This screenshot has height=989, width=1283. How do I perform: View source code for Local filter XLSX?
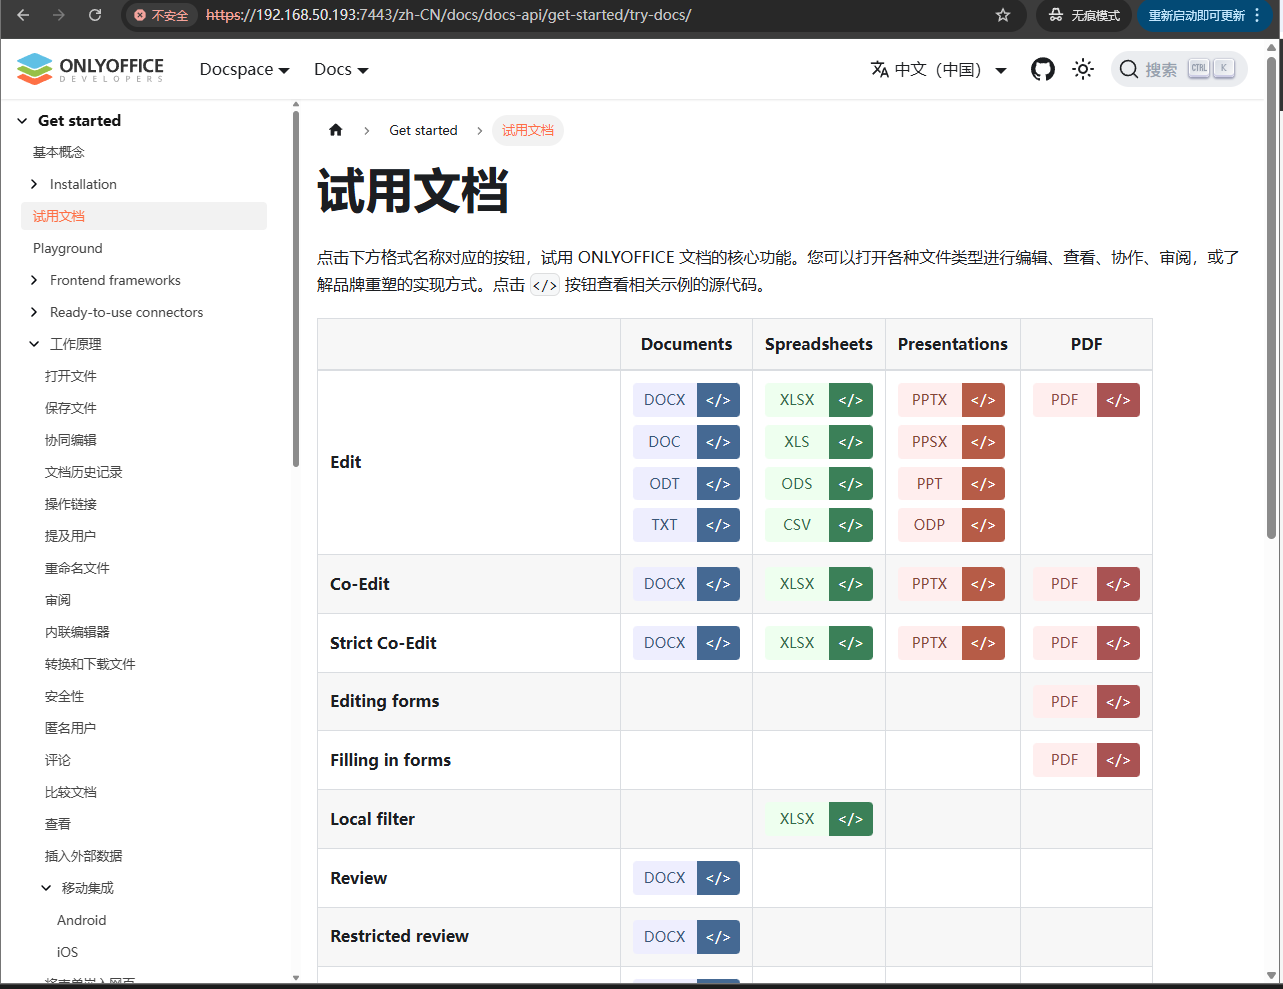pyautogui.click(x=851, y=819)
